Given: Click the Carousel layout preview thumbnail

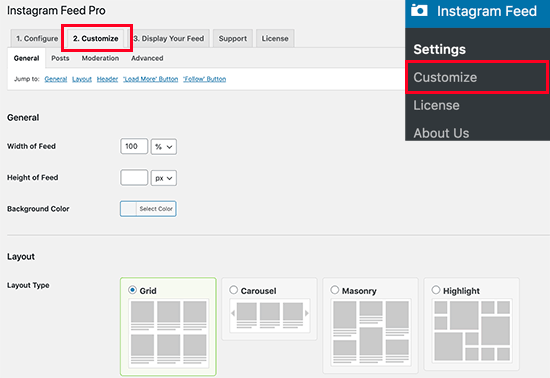Looking at the screenshot, I should pyautogui.click(x=270, y=315).
